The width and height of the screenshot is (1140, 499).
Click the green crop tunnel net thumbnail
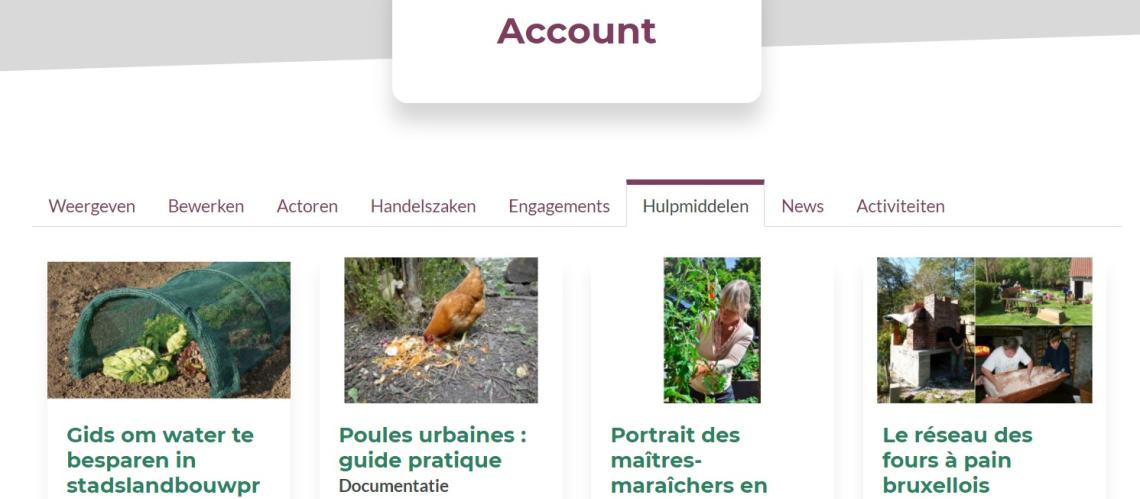click(169, 330)
